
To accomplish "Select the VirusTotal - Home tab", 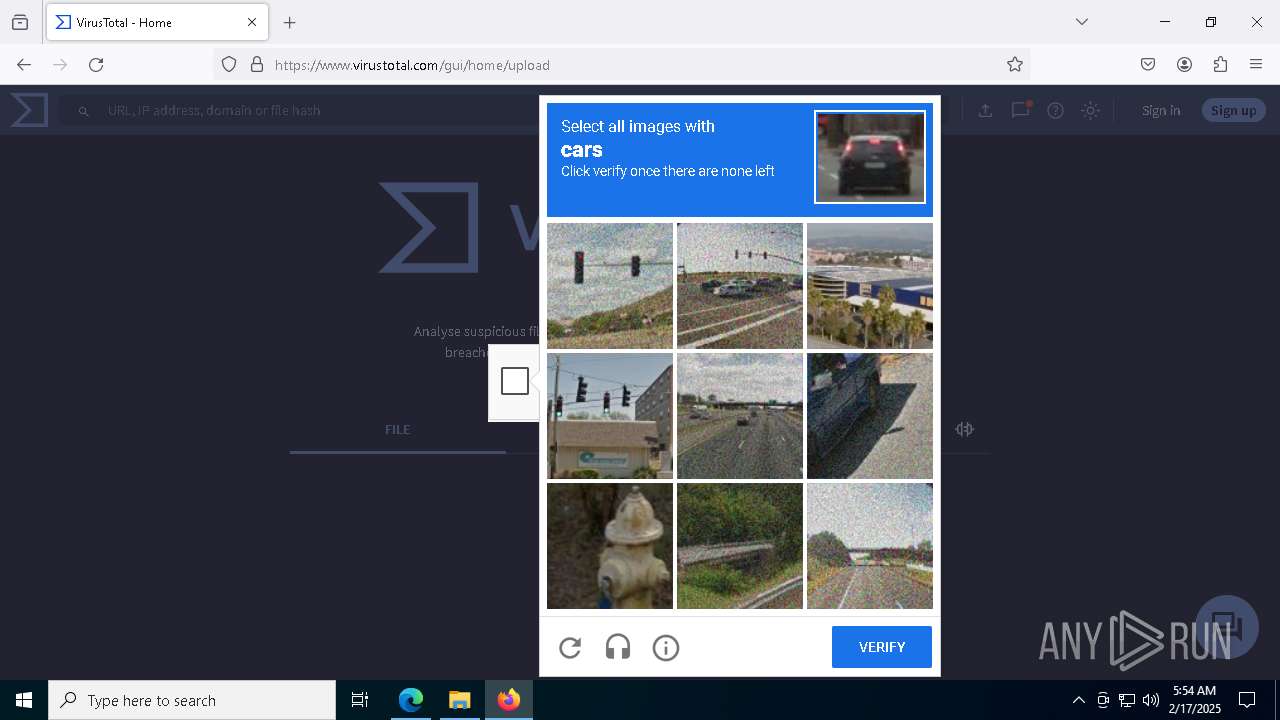I will click(x=157, y=22).
